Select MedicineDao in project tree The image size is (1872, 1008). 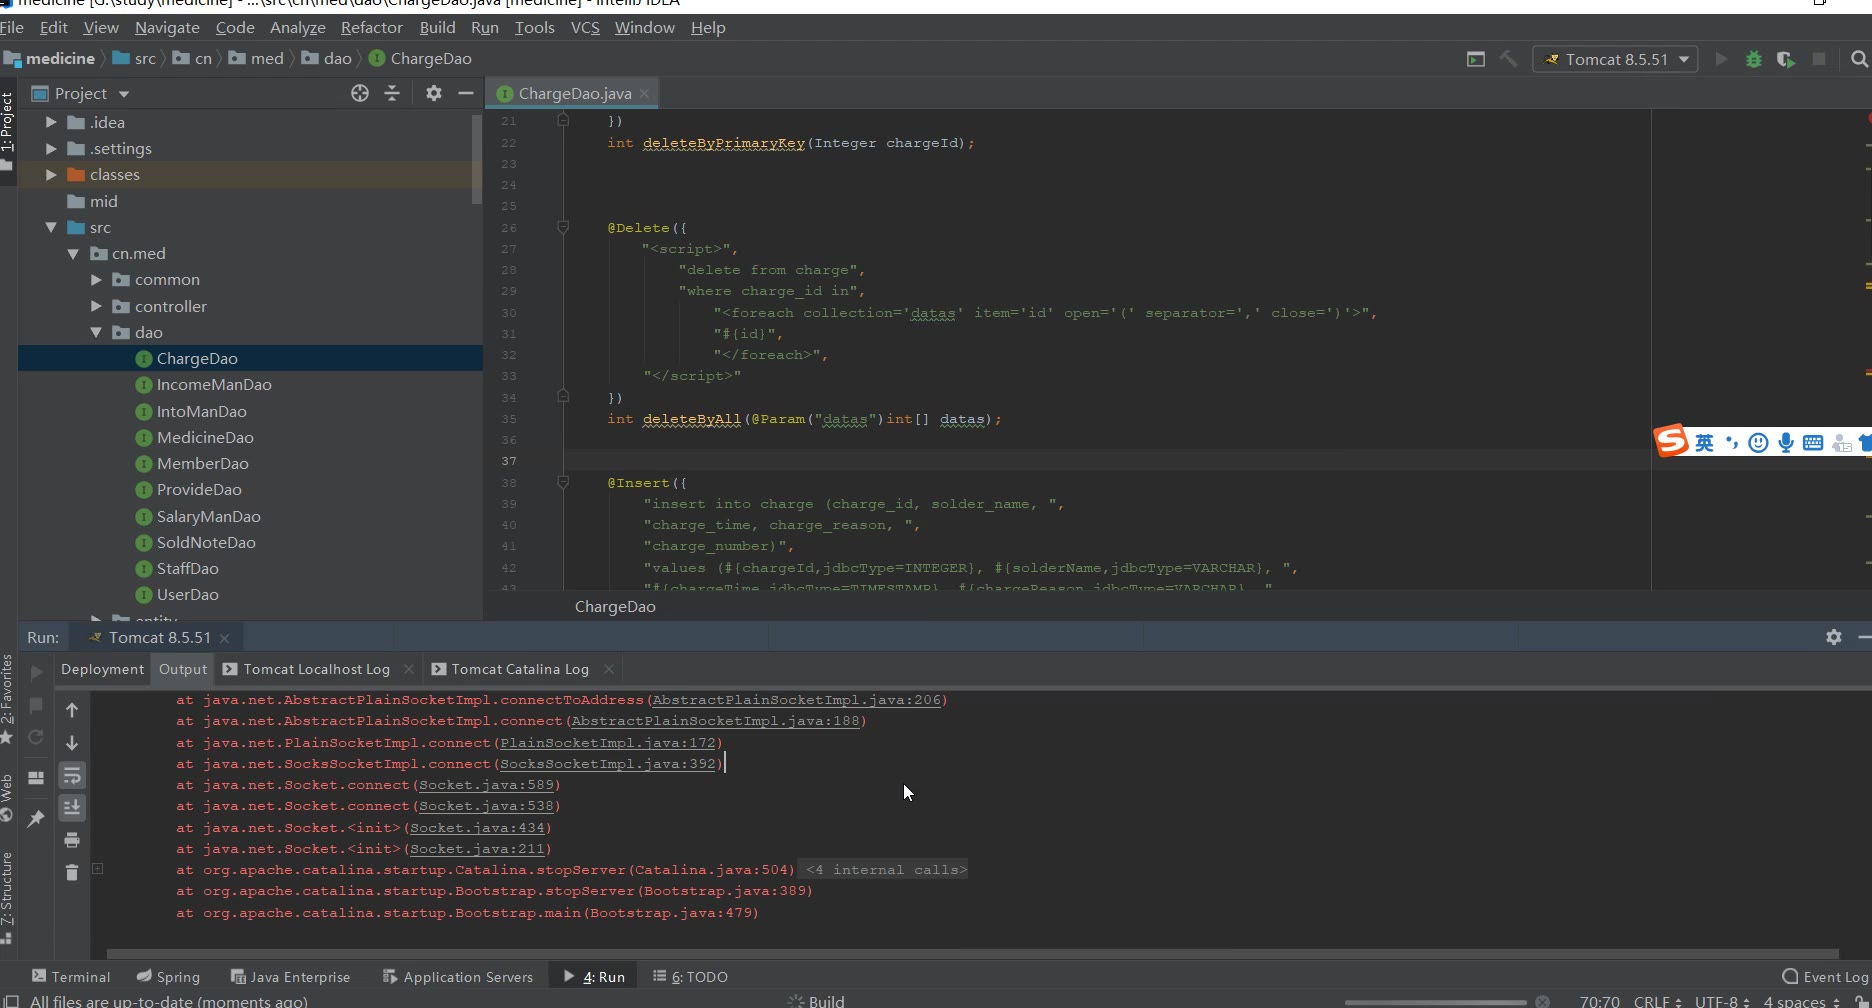205,438
